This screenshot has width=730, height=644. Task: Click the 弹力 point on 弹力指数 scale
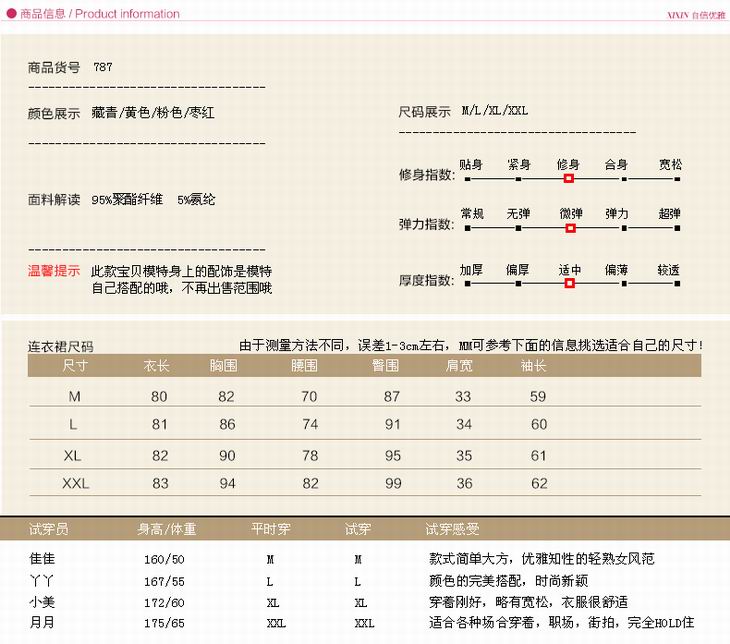(624, 228)
